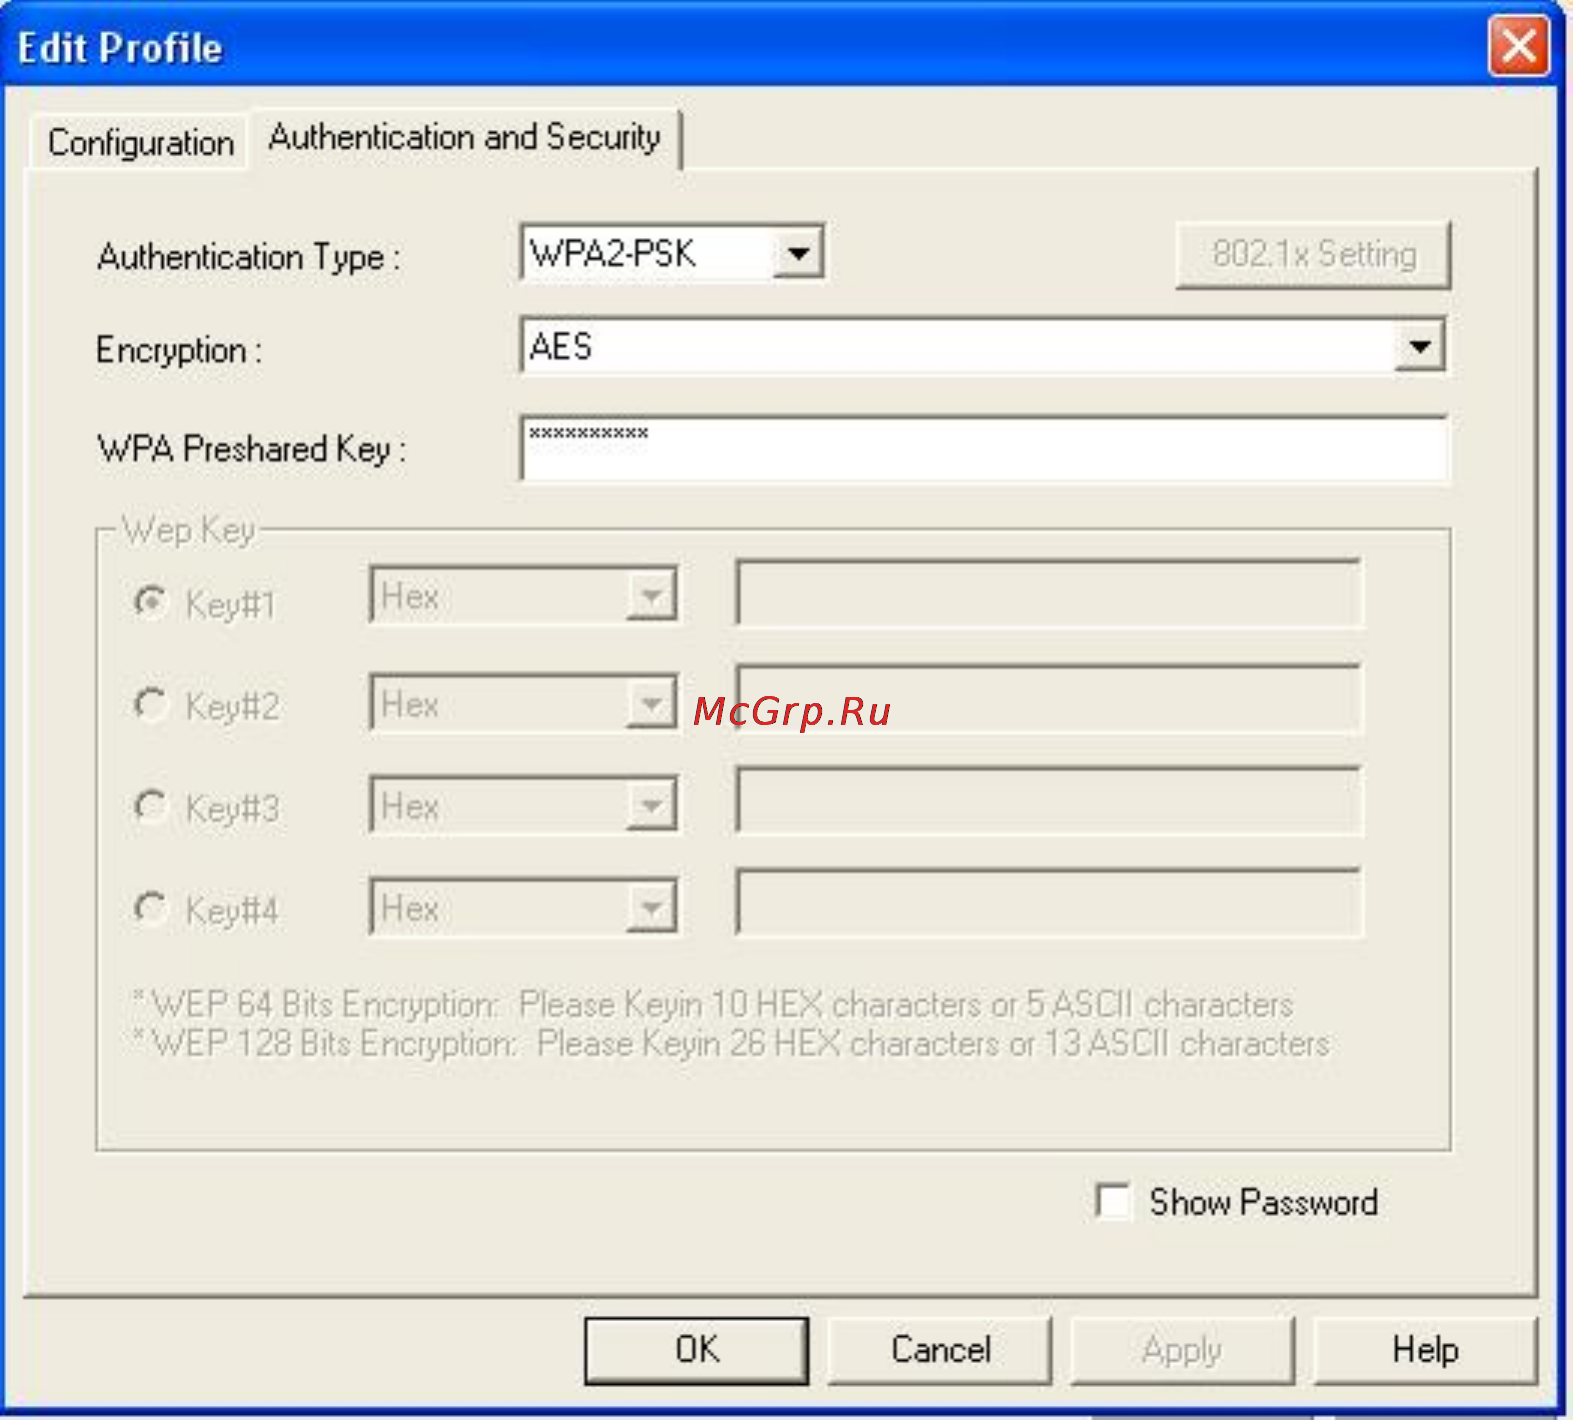Open Help for this dialog
Image resolution: width=1573 pixels, height=1420 pixels.
[x=1425, y=1350]
